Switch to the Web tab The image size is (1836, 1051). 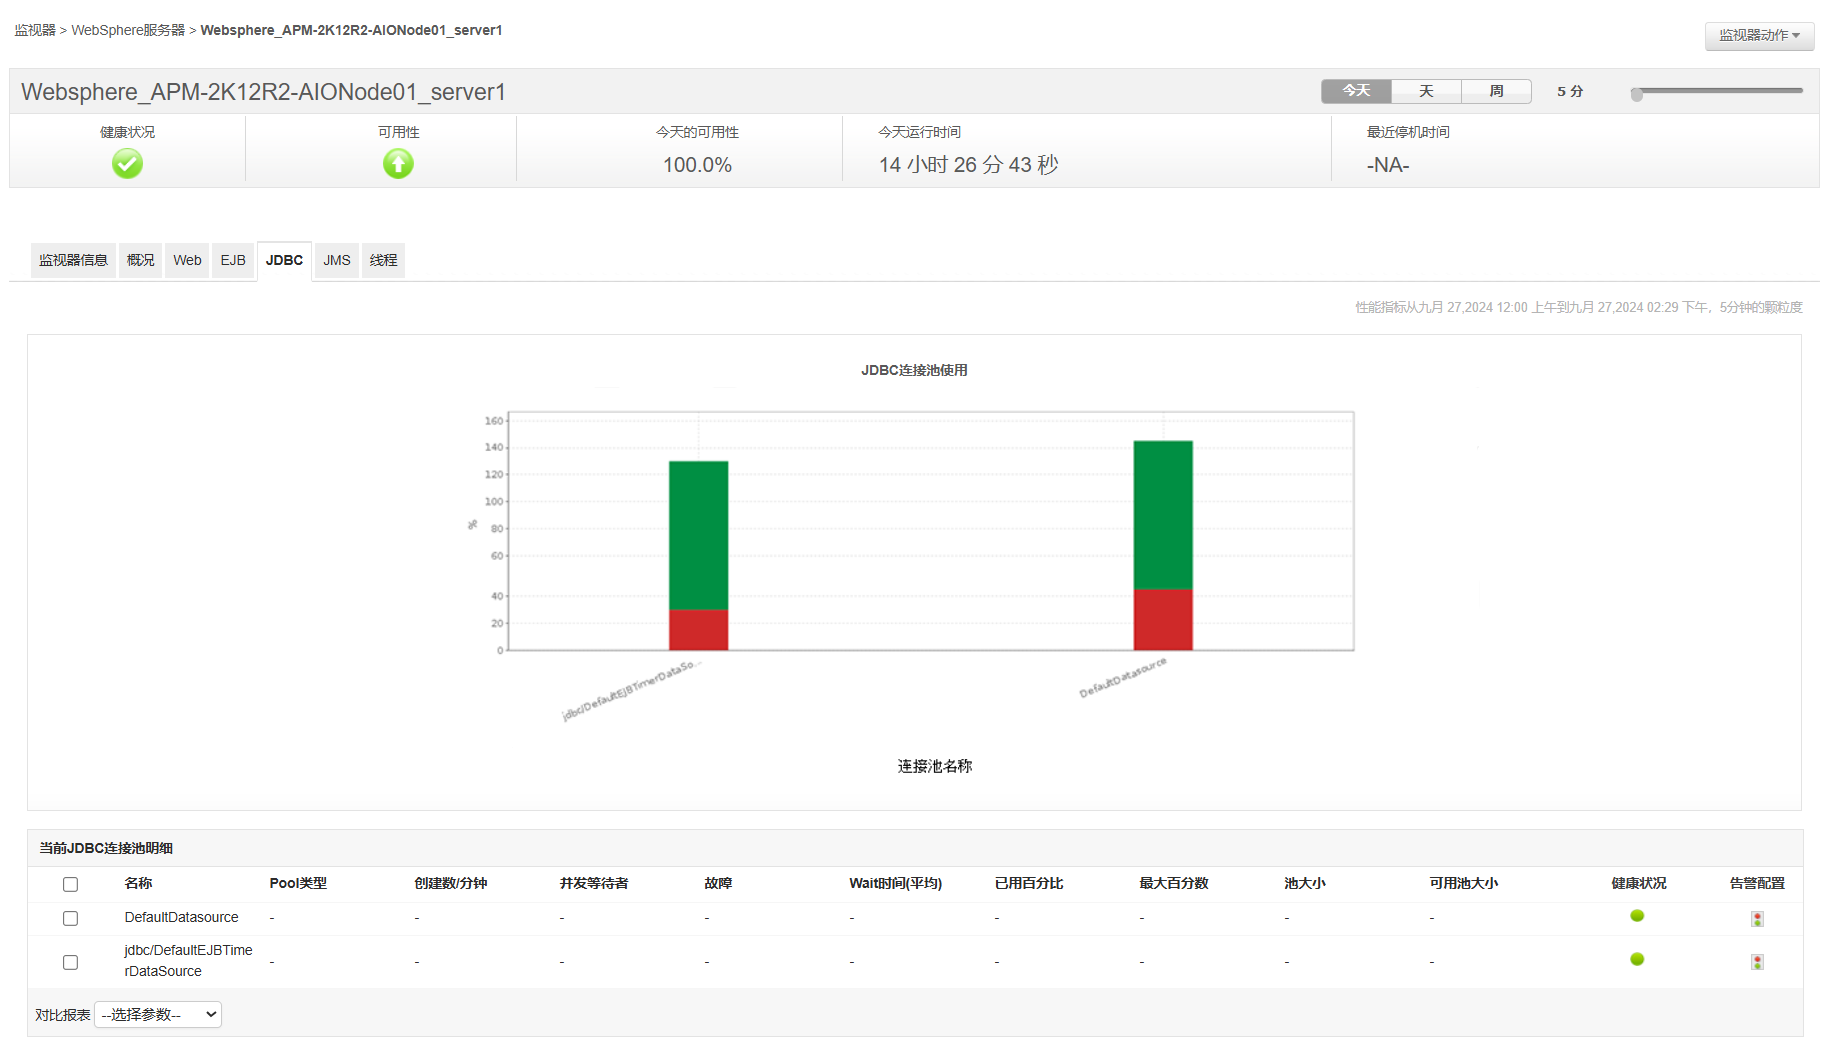click(x=187, y=260)
